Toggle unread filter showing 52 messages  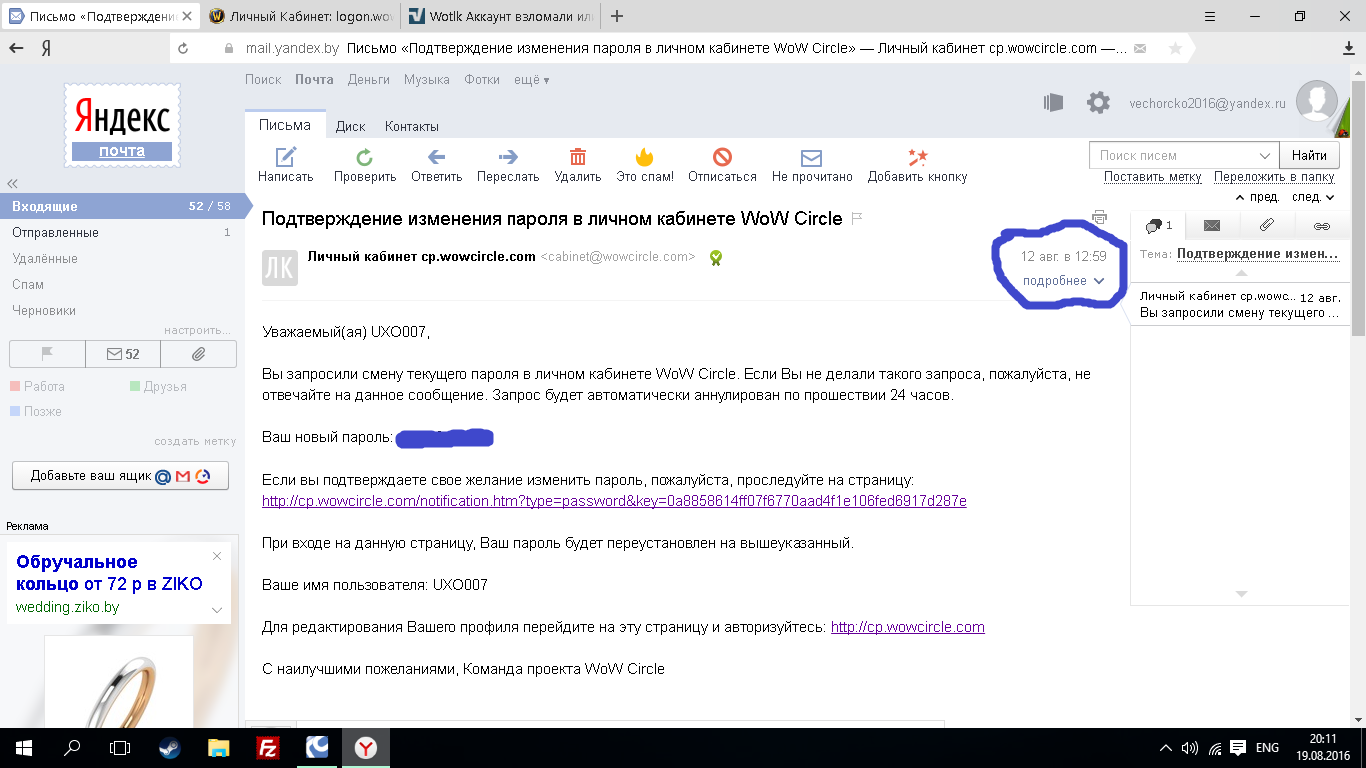(122, 354)
